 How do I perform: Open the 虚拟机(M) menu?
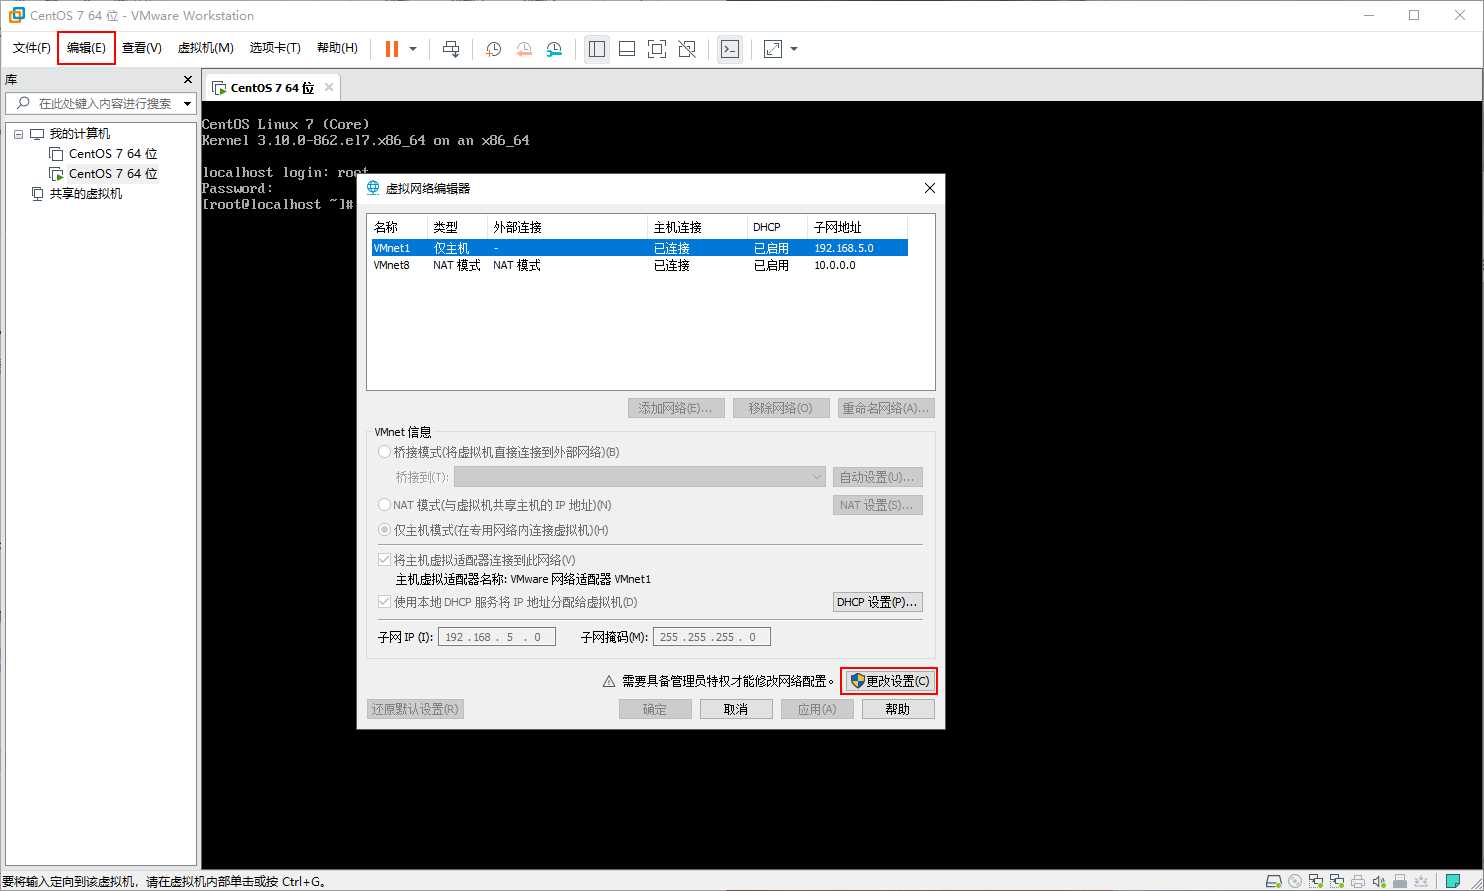click(x=205, y=48)
